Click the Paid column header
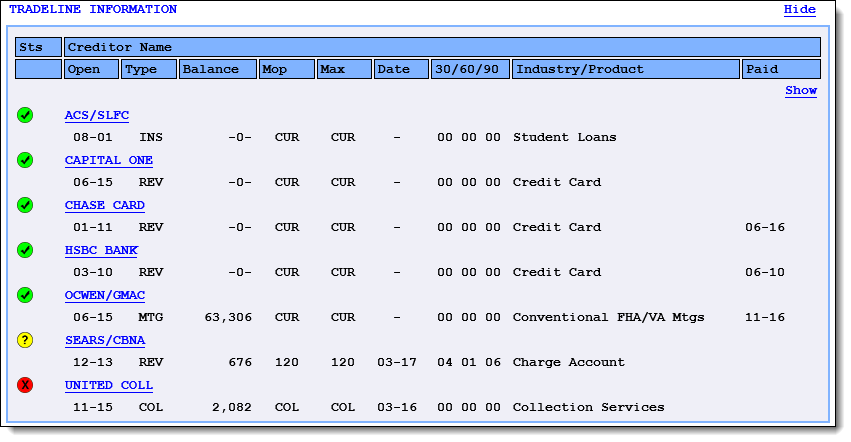Screen dimensions: 851x442 (781, 70)
